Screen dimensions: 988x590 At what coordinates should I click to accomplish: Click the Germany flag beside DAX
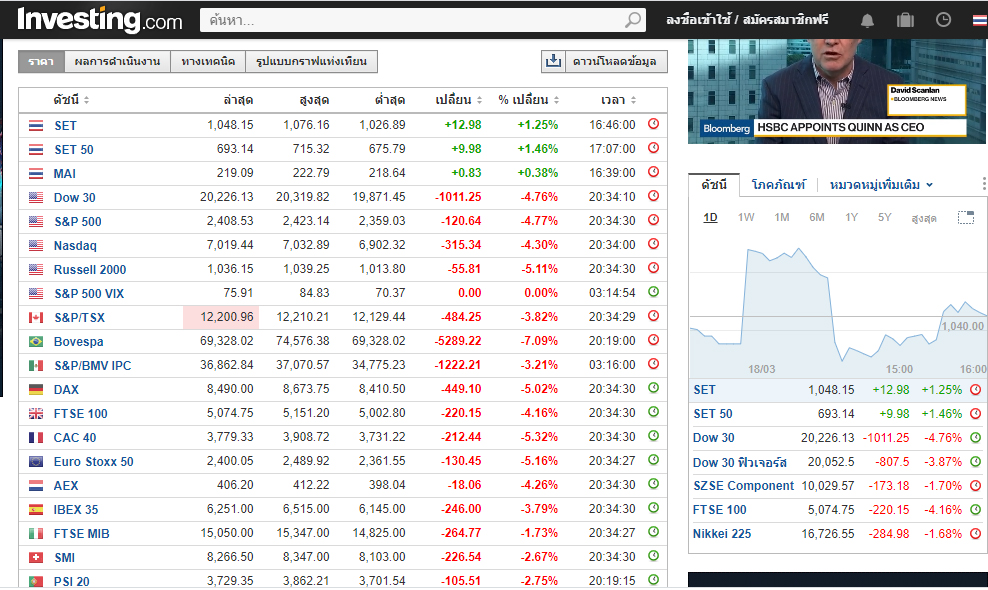pyautogui.click(x=36, y=390)
